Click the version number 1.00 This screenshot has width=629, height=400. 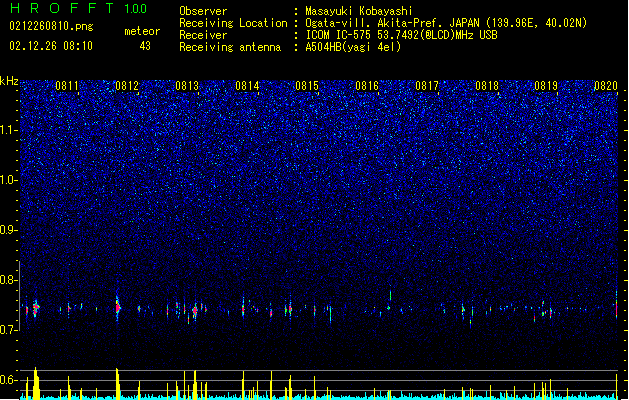click(135, 8)
